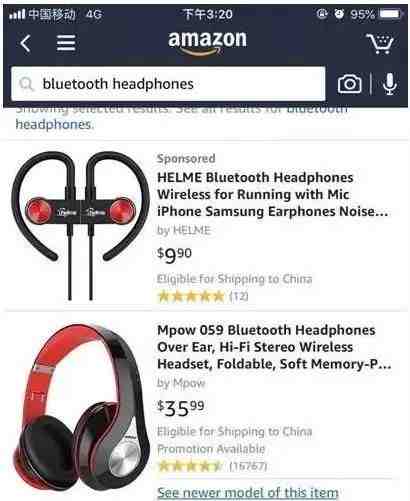Open See all results for bluetooth headphones link
The image size is (410, 501).
click(182, 116)
